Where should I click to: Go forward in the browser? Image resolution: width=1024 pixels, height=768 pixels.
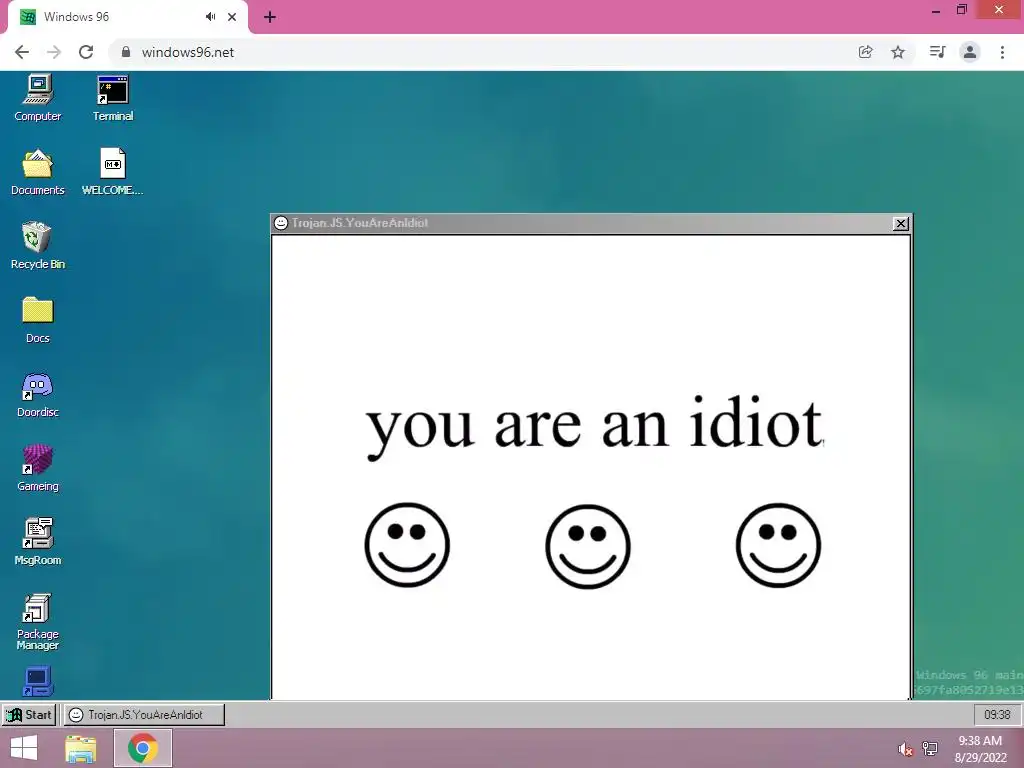54,52
